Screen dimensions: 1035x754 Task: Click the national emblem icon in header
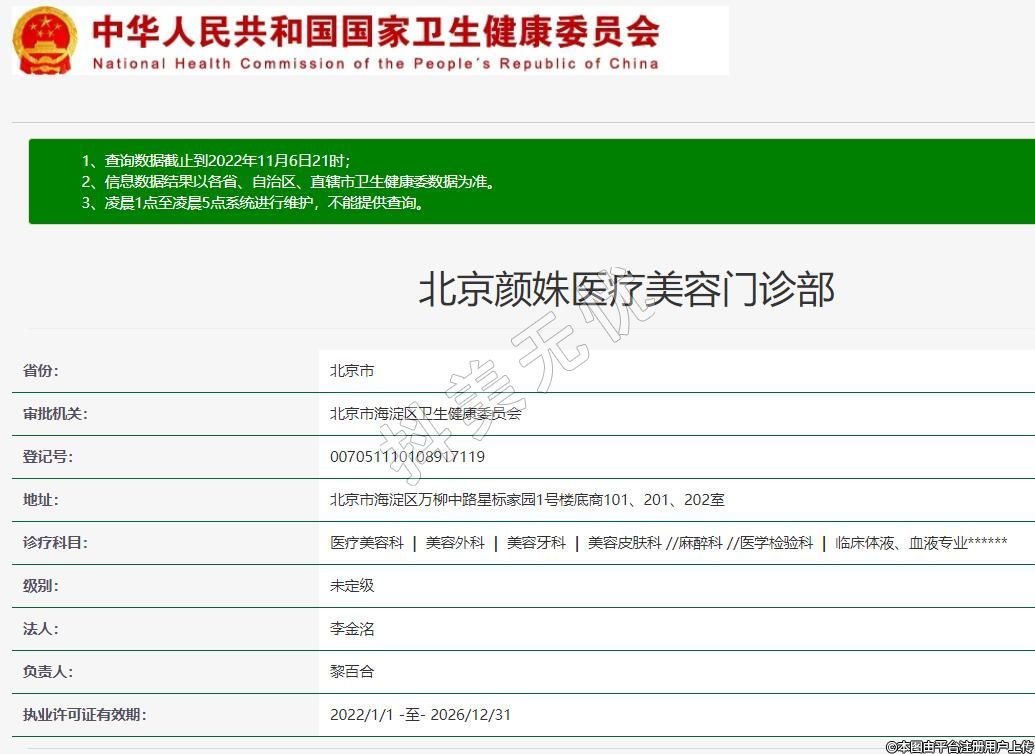(x=45, y=40)
